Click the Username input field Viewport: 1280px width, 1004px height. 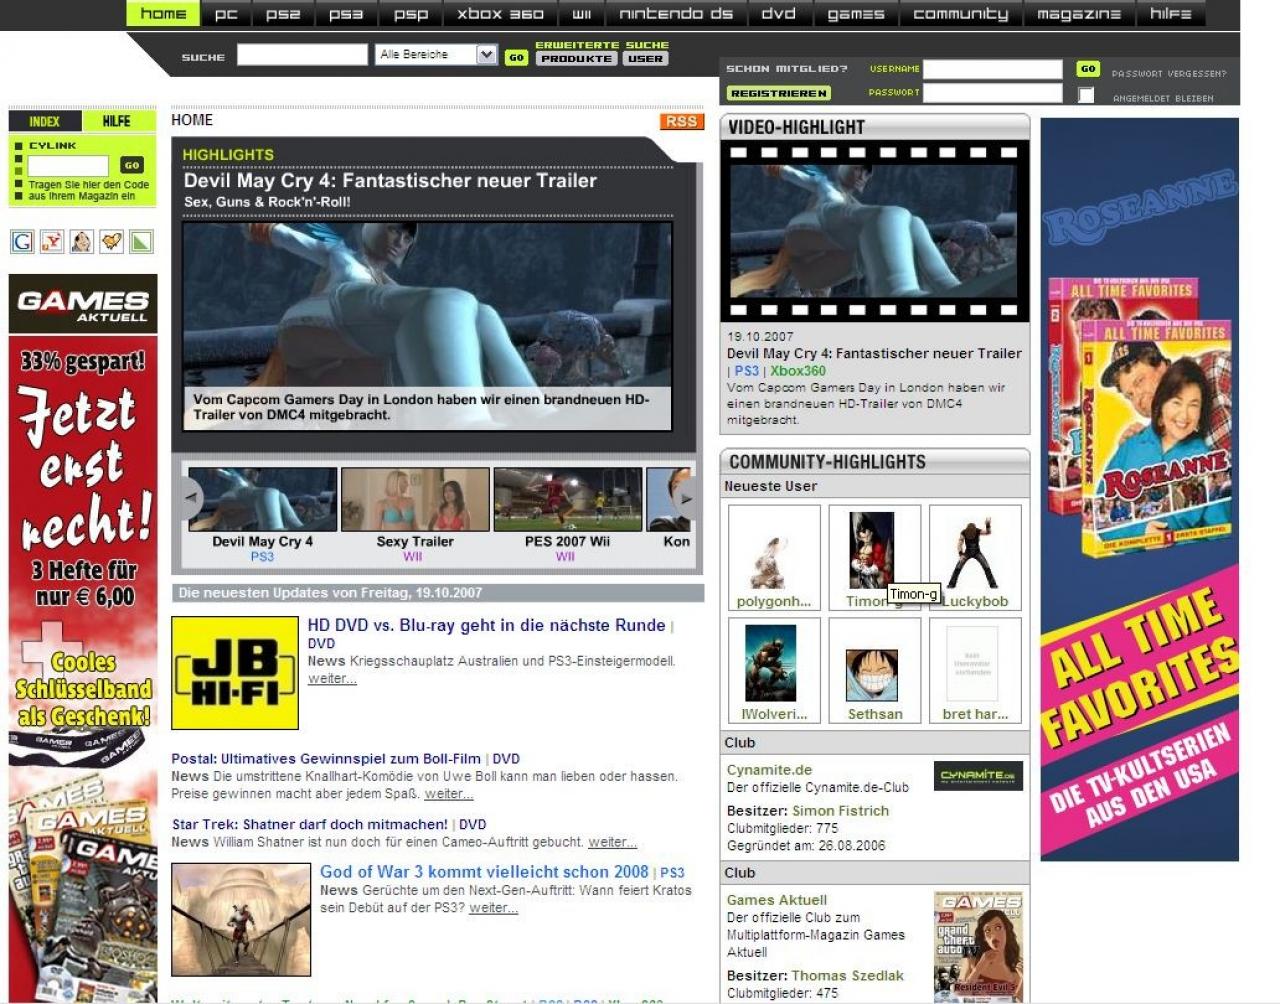click(992, 69)
